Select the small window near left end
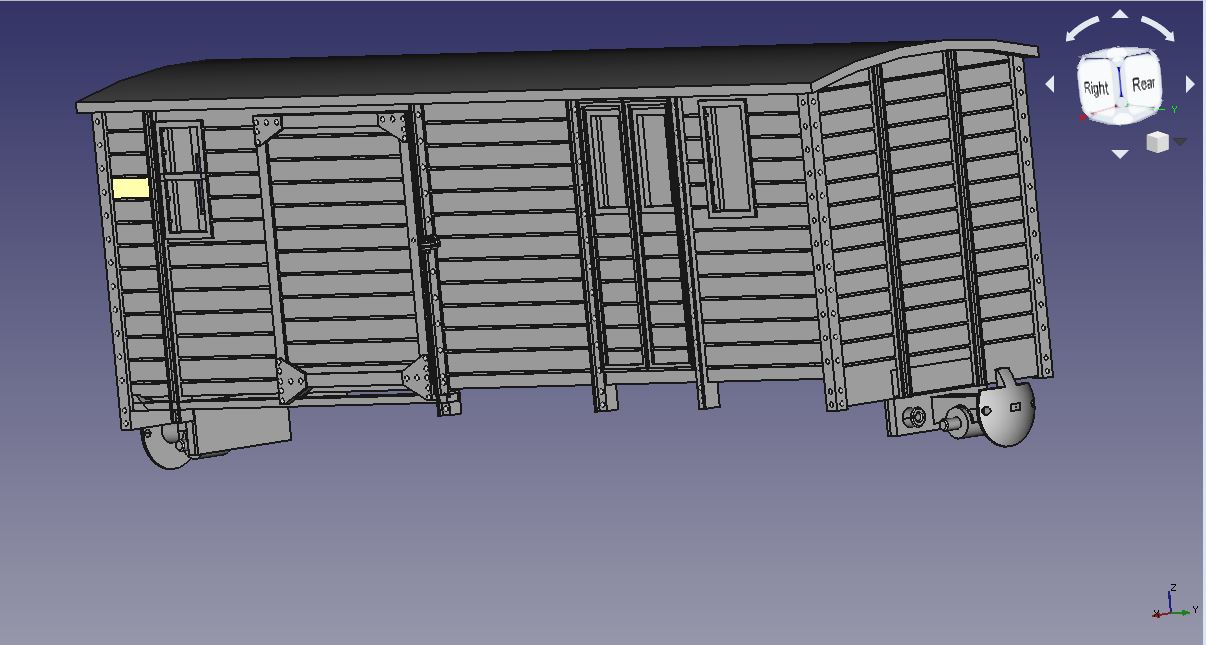 [x=182, y=178]
